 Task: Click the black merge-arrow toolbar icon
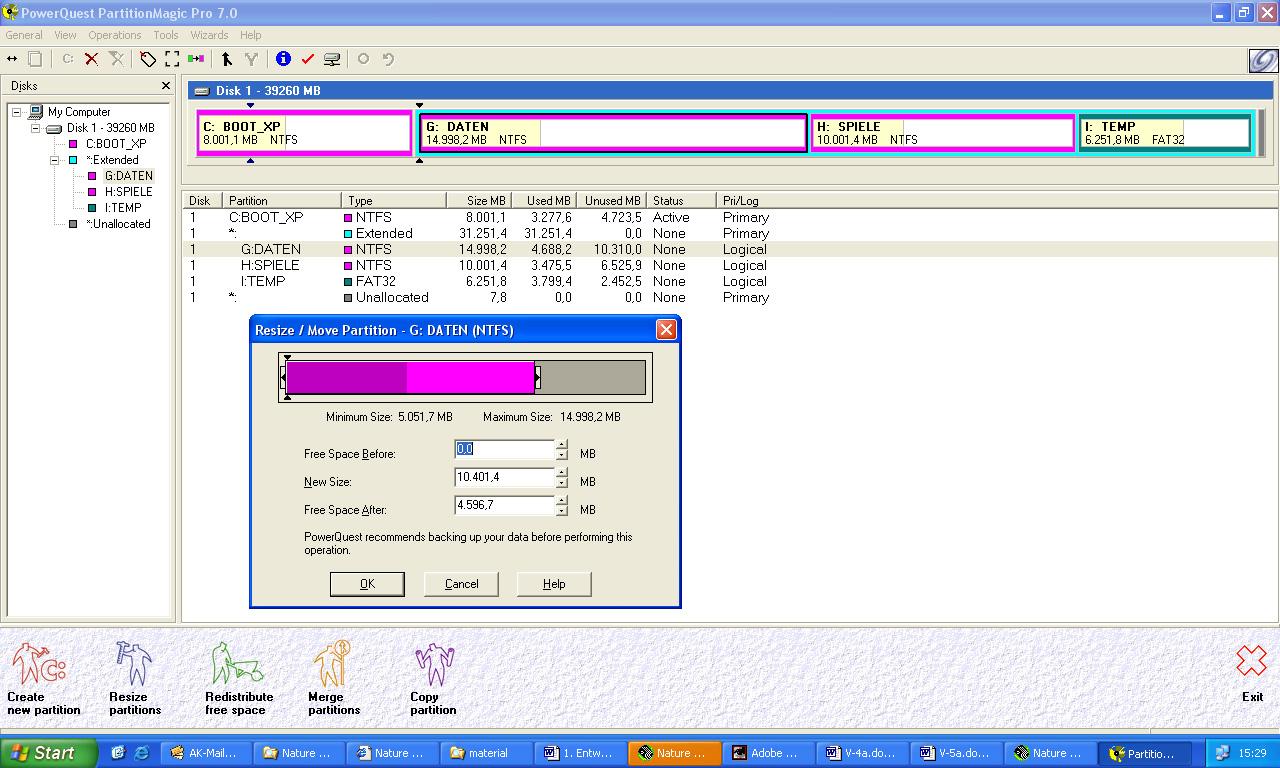[227, 59]
